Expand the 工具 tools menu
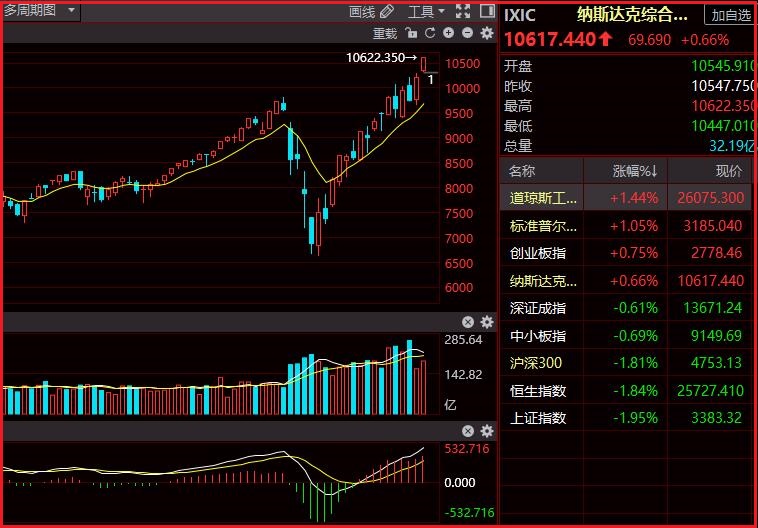Screen dimensions: 758x528 point(426,11)
